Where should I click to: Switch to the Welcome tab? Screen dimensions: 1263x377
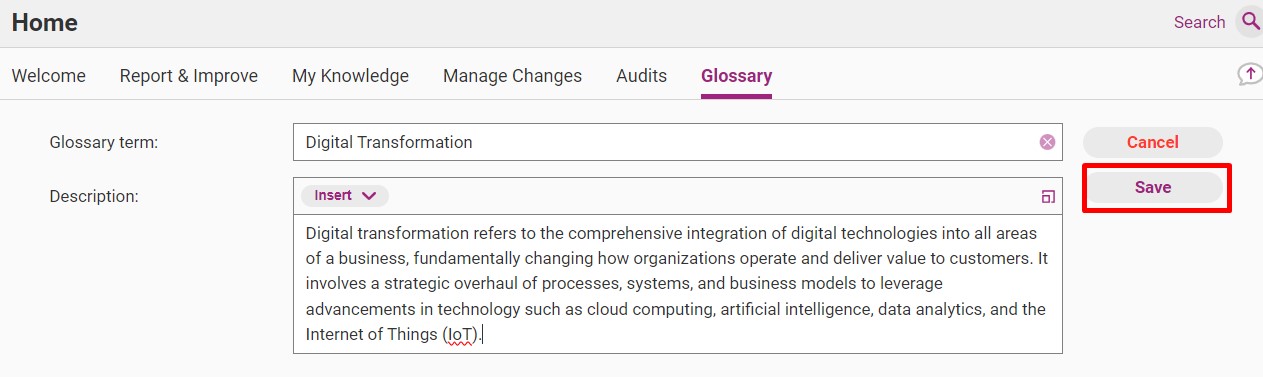(48, 76)
